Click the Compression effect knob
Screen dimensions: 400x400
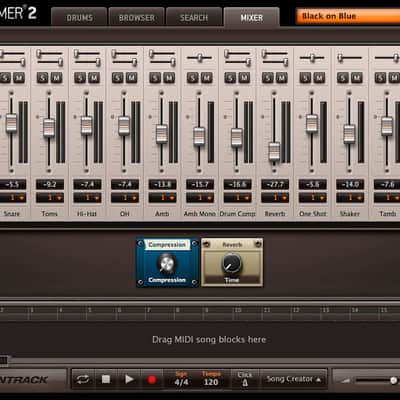pyautogui.click(x=167, y=264)
